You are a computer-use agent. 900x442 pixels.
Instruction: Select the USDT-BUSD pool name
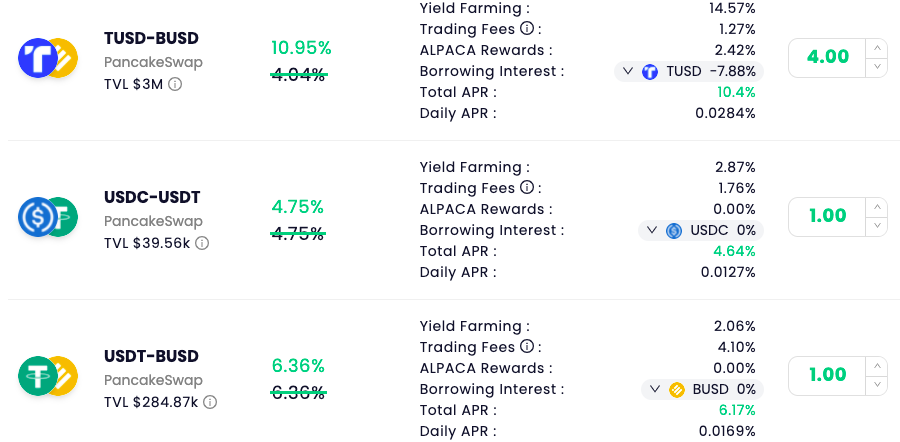[x=152, y=356]
